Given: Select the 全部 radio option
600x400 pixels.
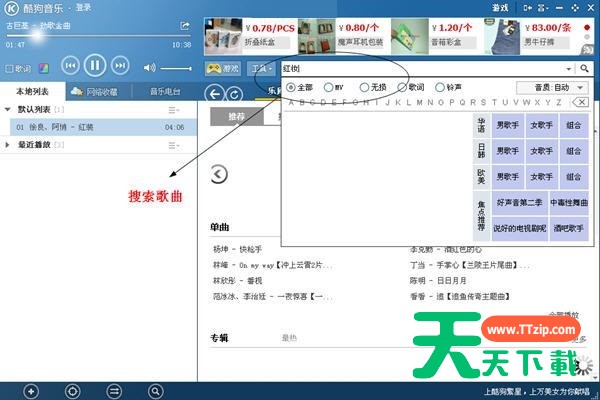Looking at the screenshot, I should (x=300, y=88).
